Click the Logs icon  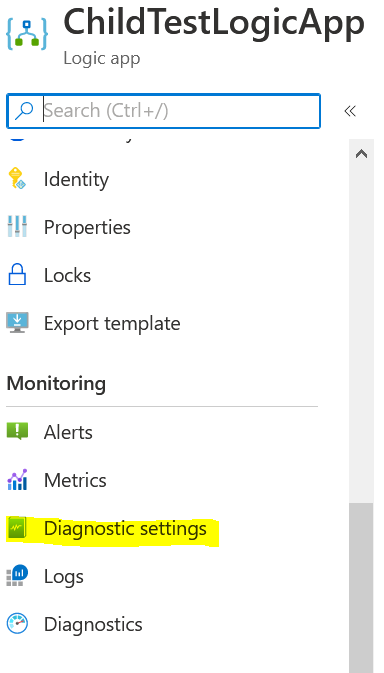click(x=17, y=576)
